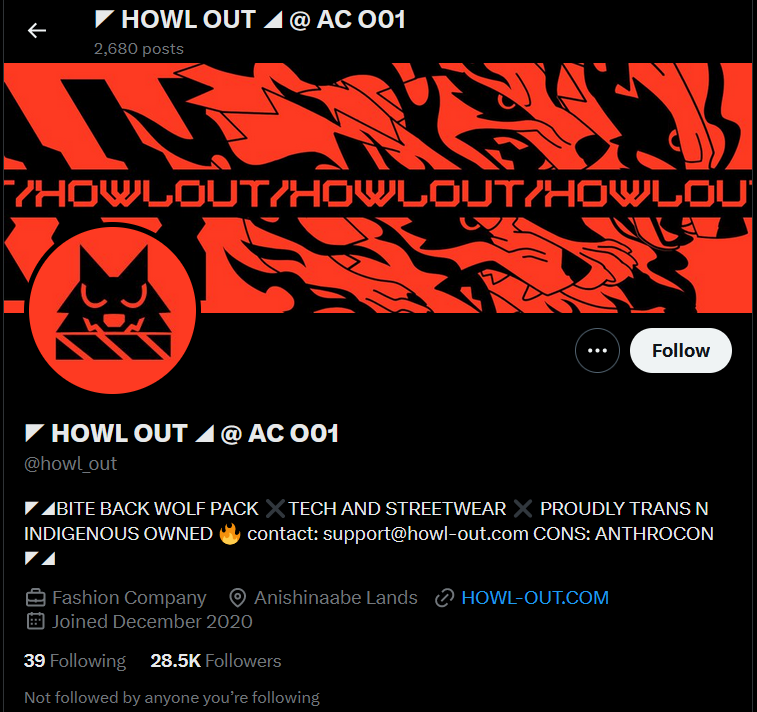Click the calendar joined date icon
757x712 pixels.
(x=36, y=621)
